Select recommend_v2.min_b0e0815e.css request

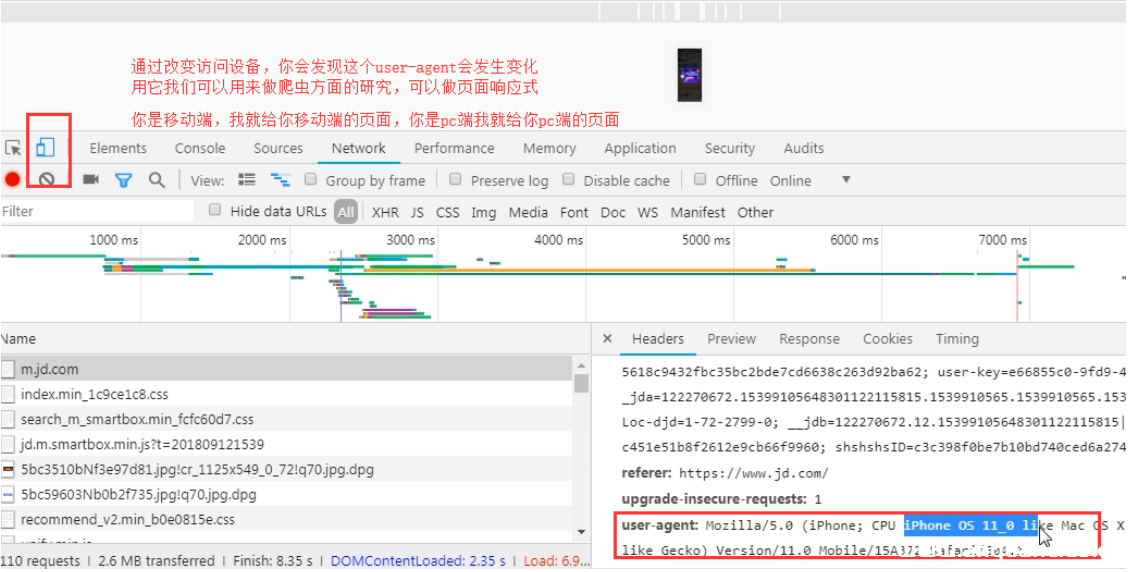pos(287,519)
